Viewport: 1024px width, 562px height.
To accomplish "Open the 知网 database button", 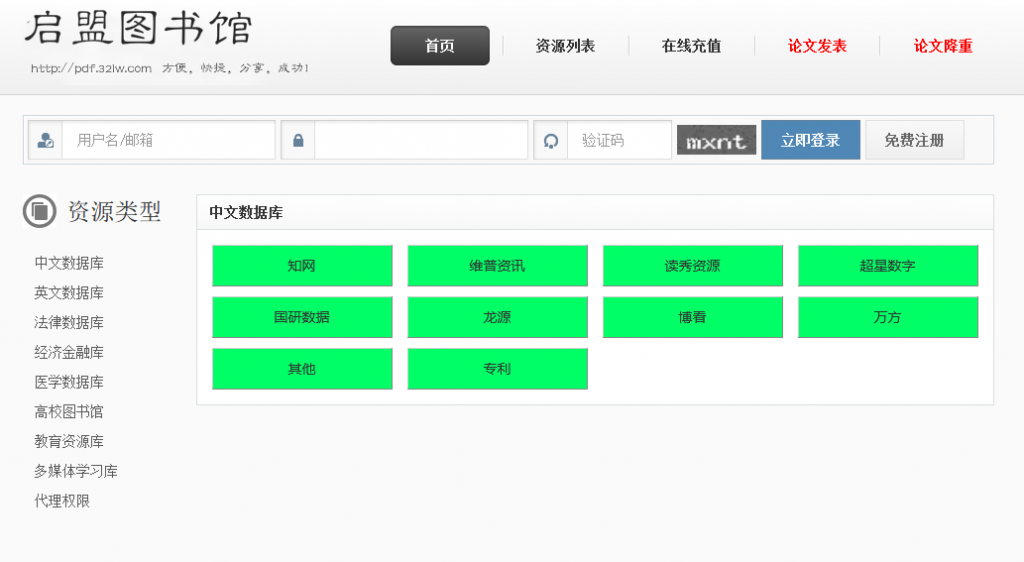I will 302,266.
